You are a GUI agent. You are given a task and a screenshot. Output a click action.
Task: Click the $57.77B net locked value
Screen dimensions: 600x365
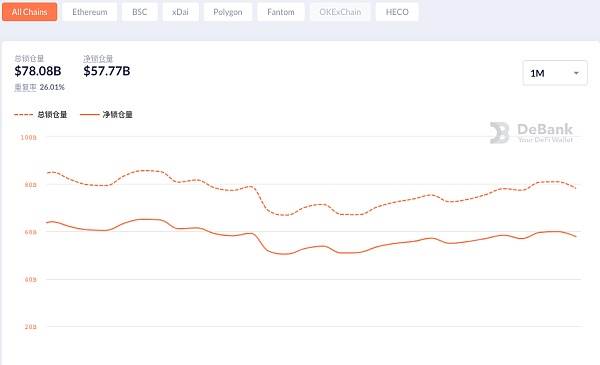coord(107,71)
